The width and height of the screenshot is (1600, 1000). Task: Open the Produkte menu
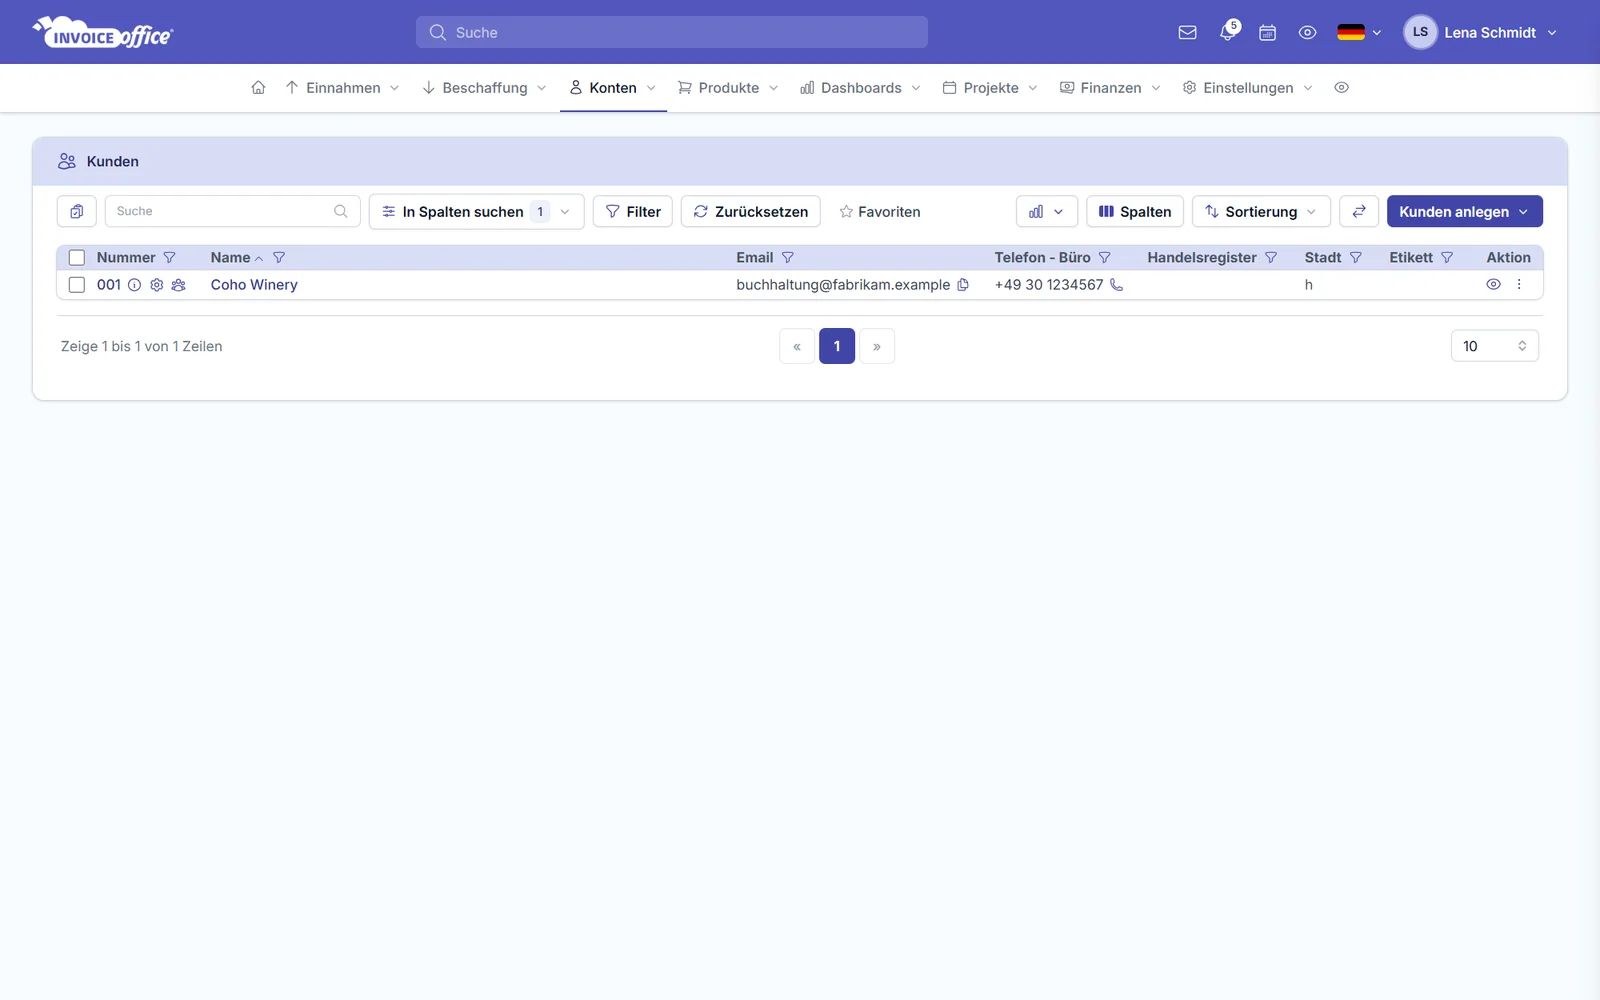pos(728,88)
